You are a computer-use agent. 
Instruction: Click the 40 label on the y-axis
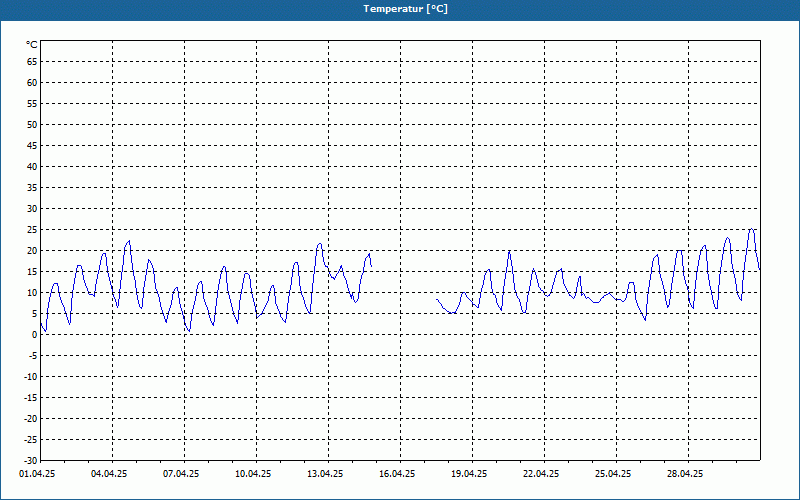[x=32, y=167]
